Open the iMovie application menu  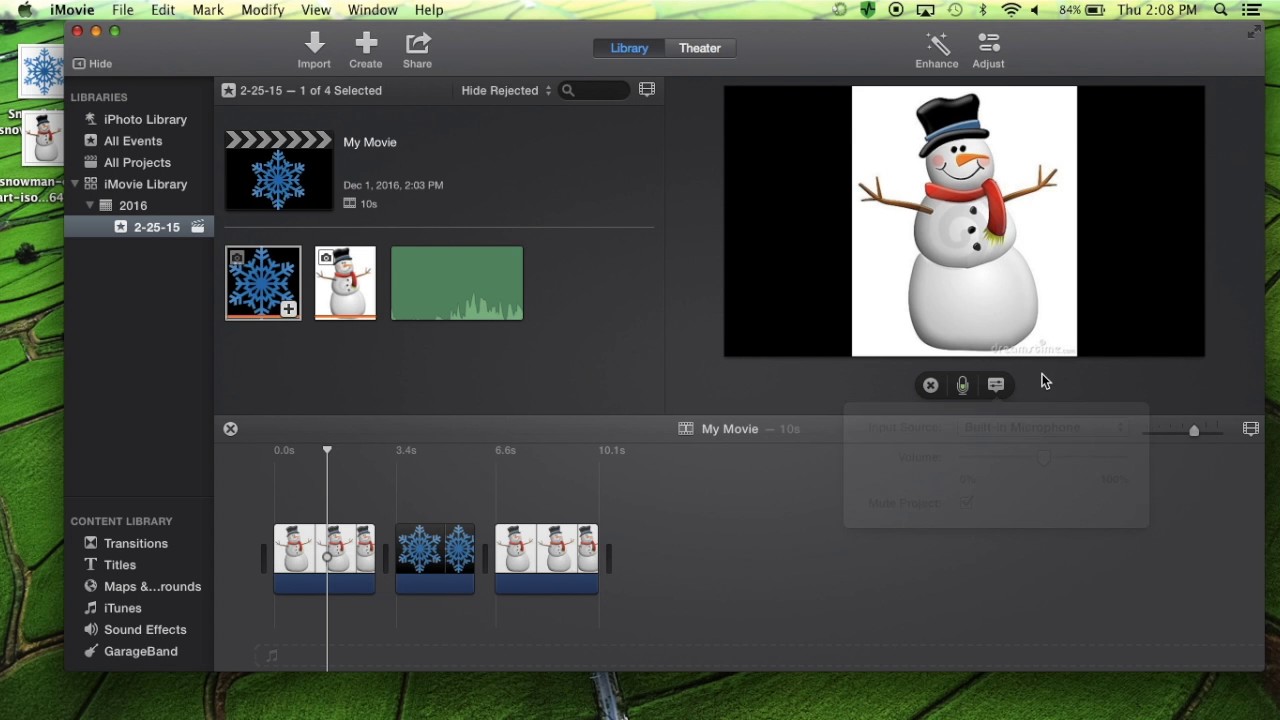click(72, 10)
